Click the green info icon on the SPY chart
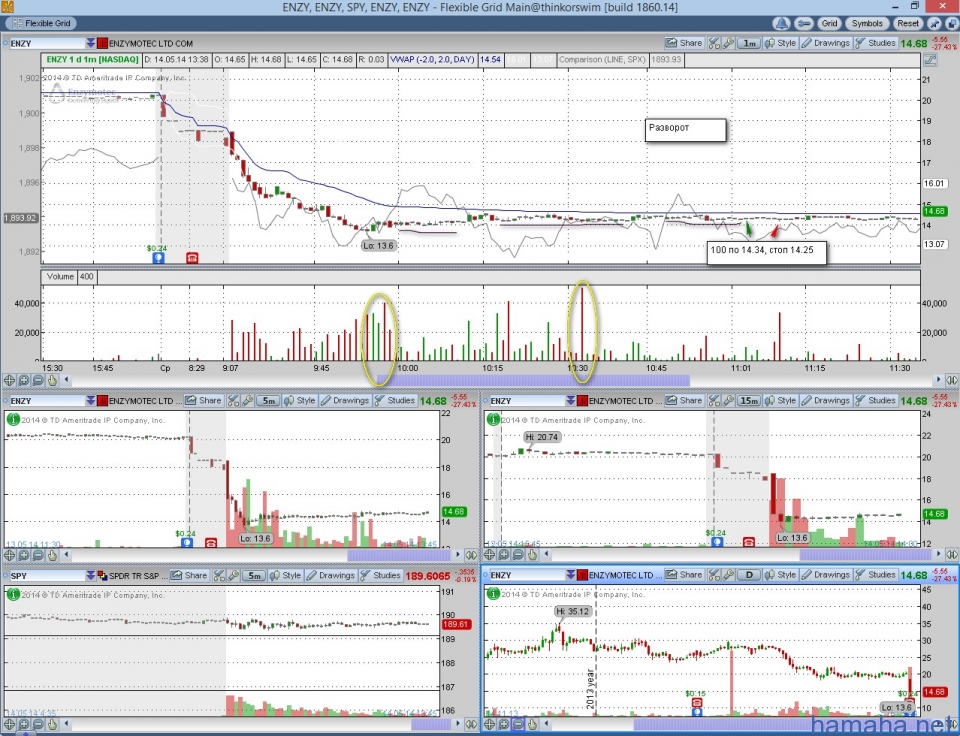 click(x=13, y=595)
